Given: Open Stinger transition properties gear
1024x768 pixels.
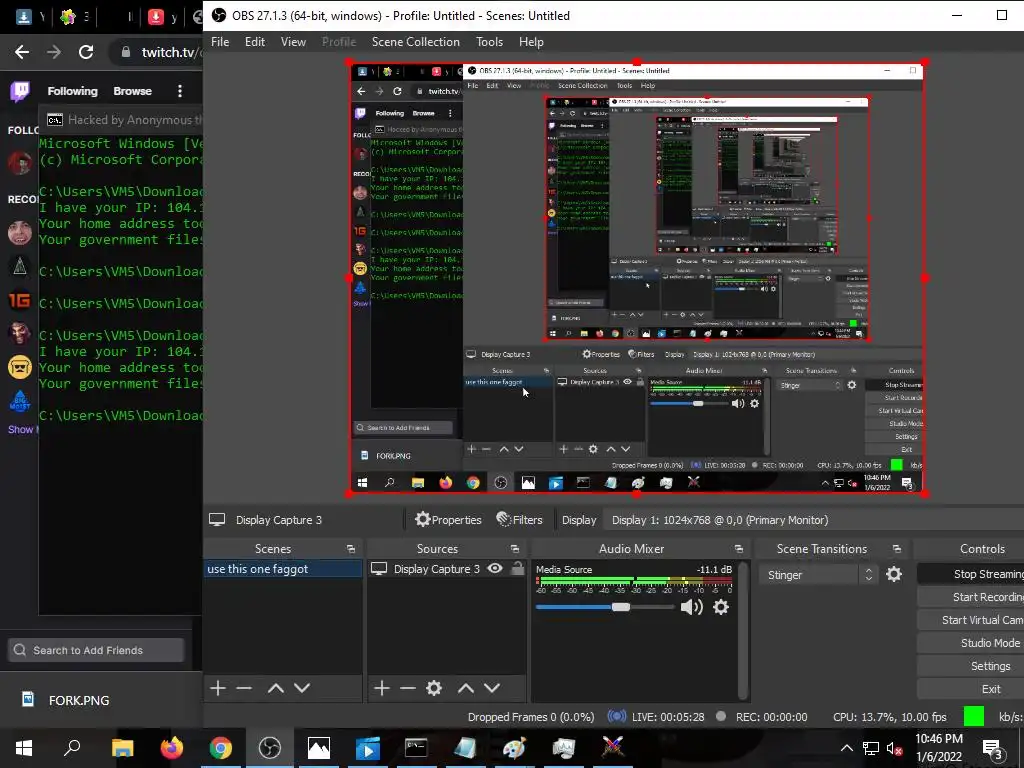Looking at the screenshot, I should 894,574.
